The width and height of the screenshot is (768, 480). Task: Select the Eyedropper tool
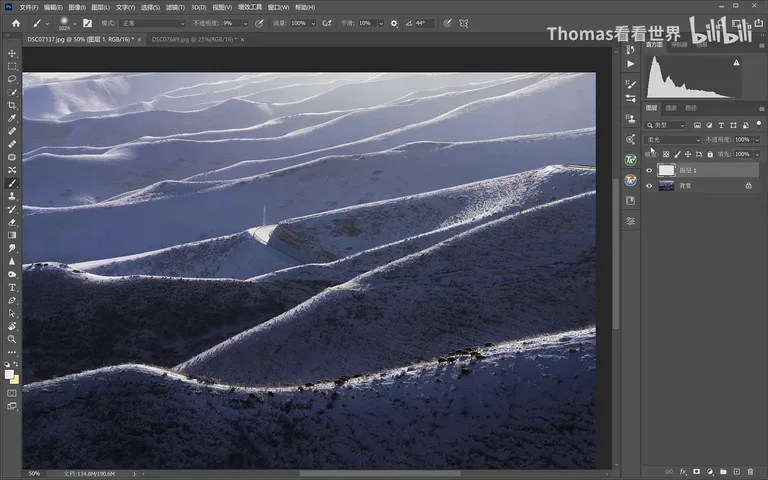tap(12, 118)
